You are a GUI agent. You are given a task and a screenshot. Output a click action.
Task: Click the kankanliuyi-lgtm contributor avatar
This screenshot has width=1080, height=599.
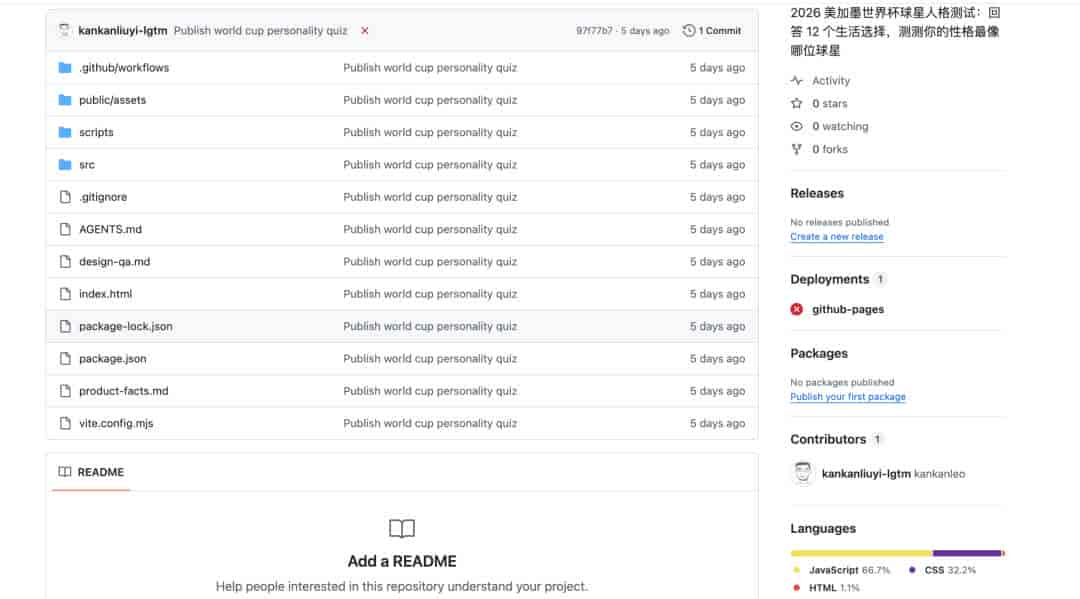pos(802,473)
